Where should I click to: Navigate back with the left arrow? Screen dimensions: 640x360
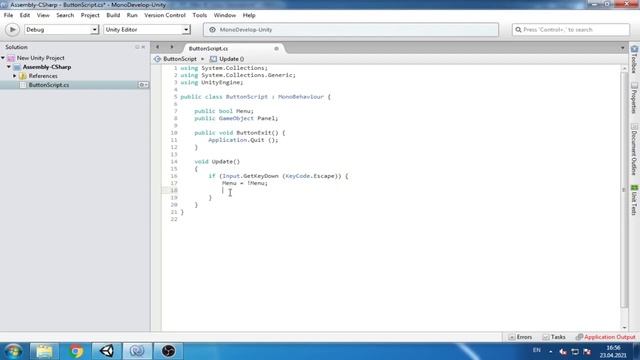pyautogui.click(x=158, y=47)
